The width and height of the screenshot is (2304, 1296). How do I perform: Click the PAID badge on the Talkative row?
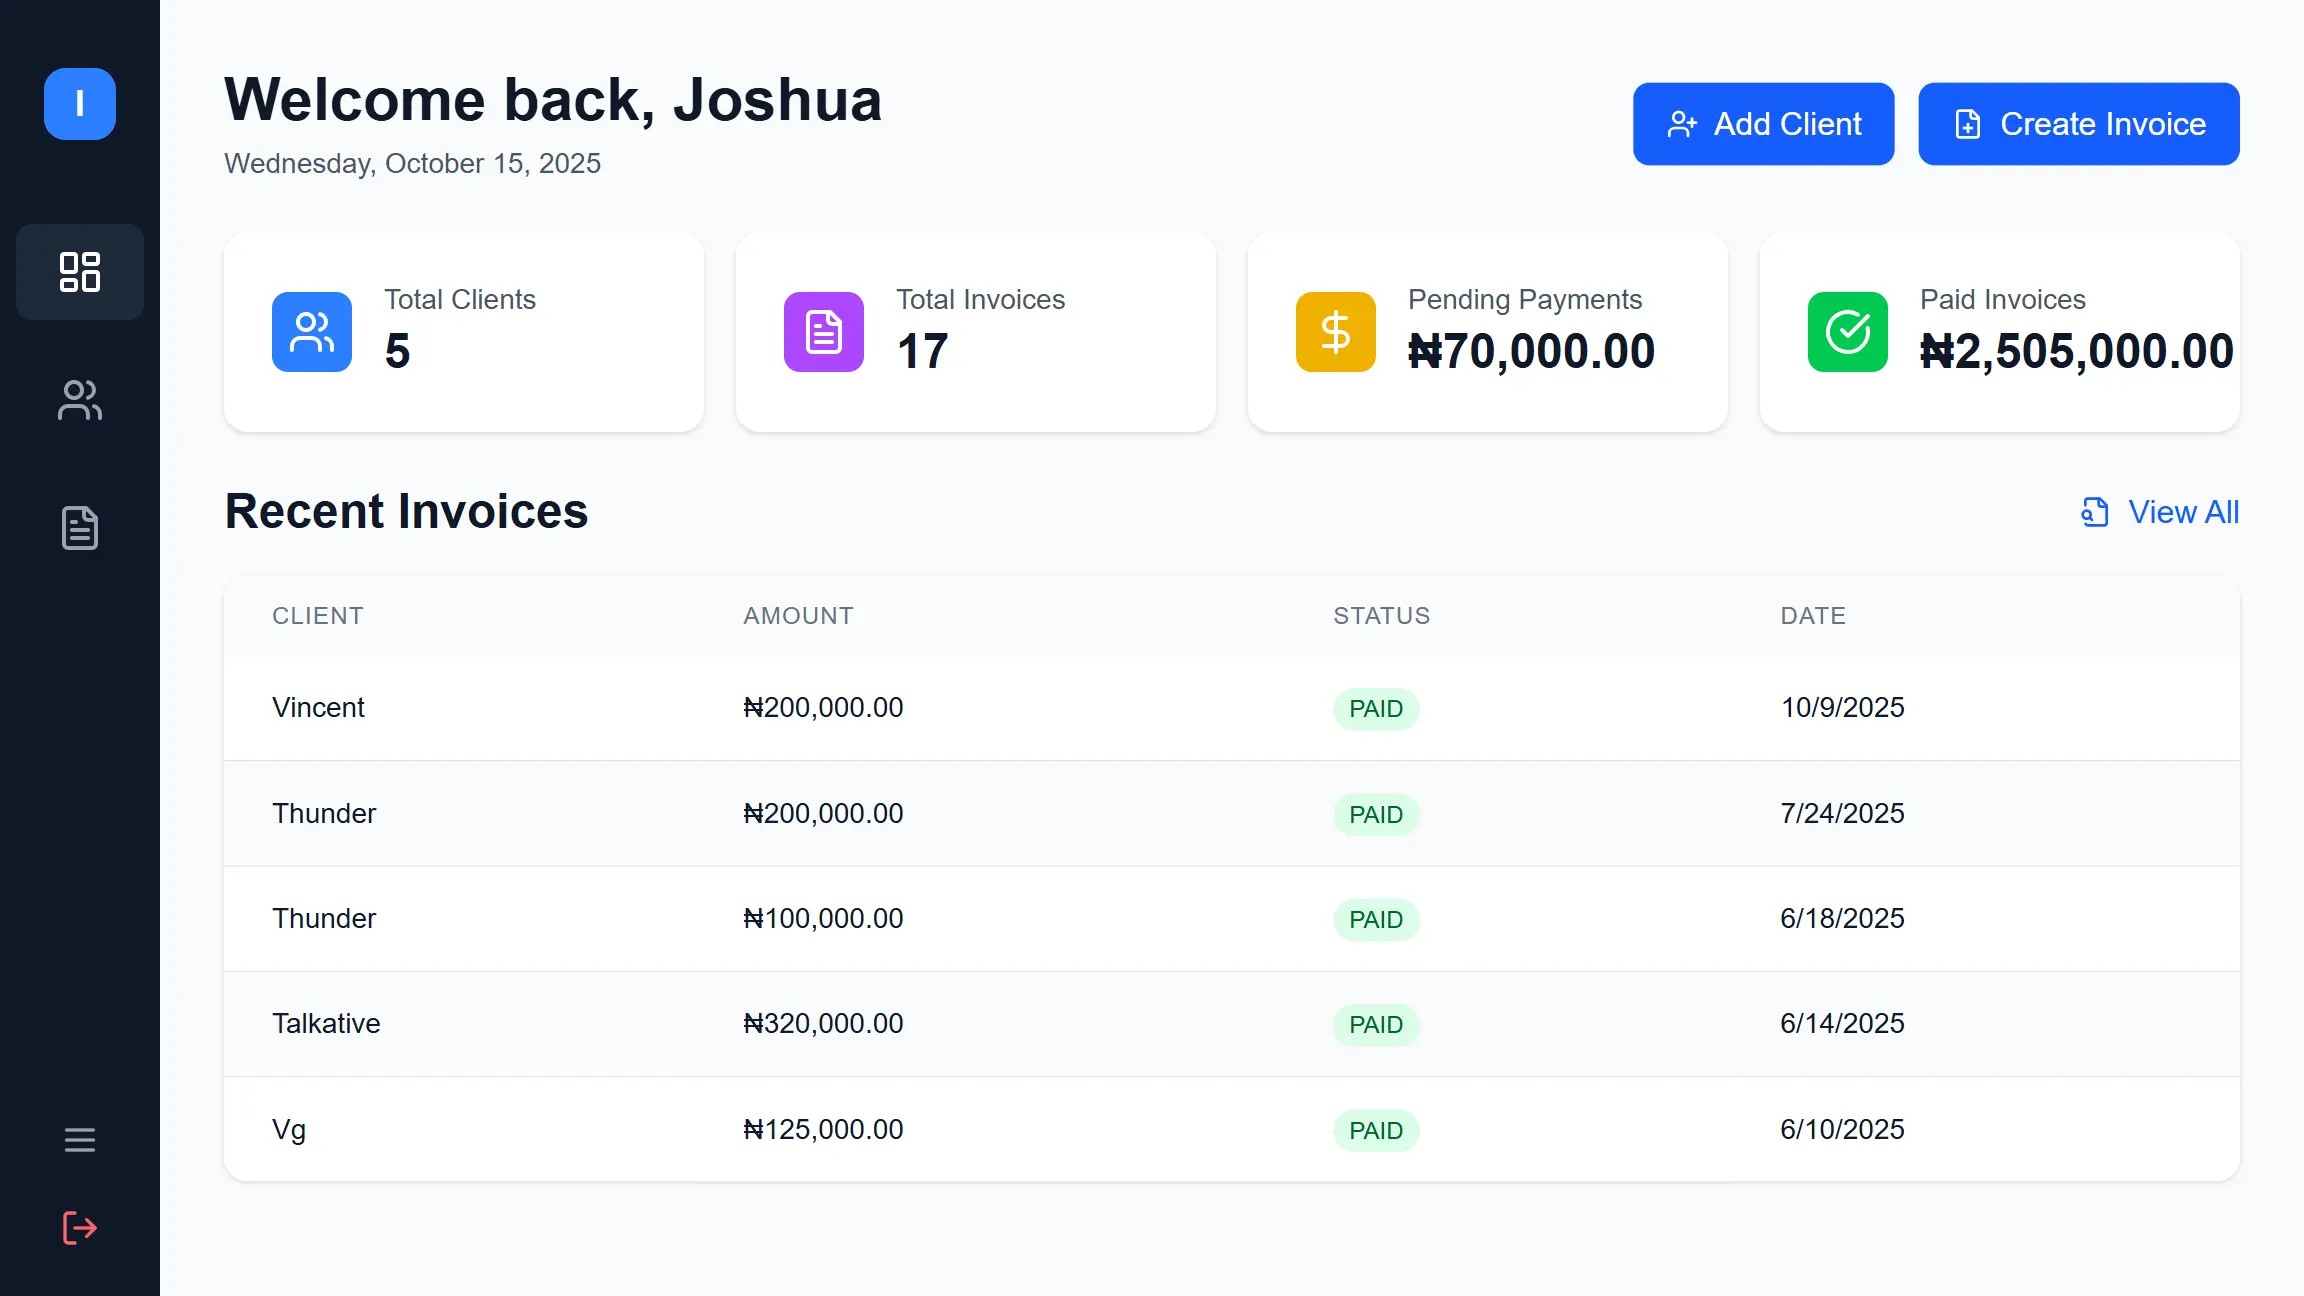click(1376, 1024)
